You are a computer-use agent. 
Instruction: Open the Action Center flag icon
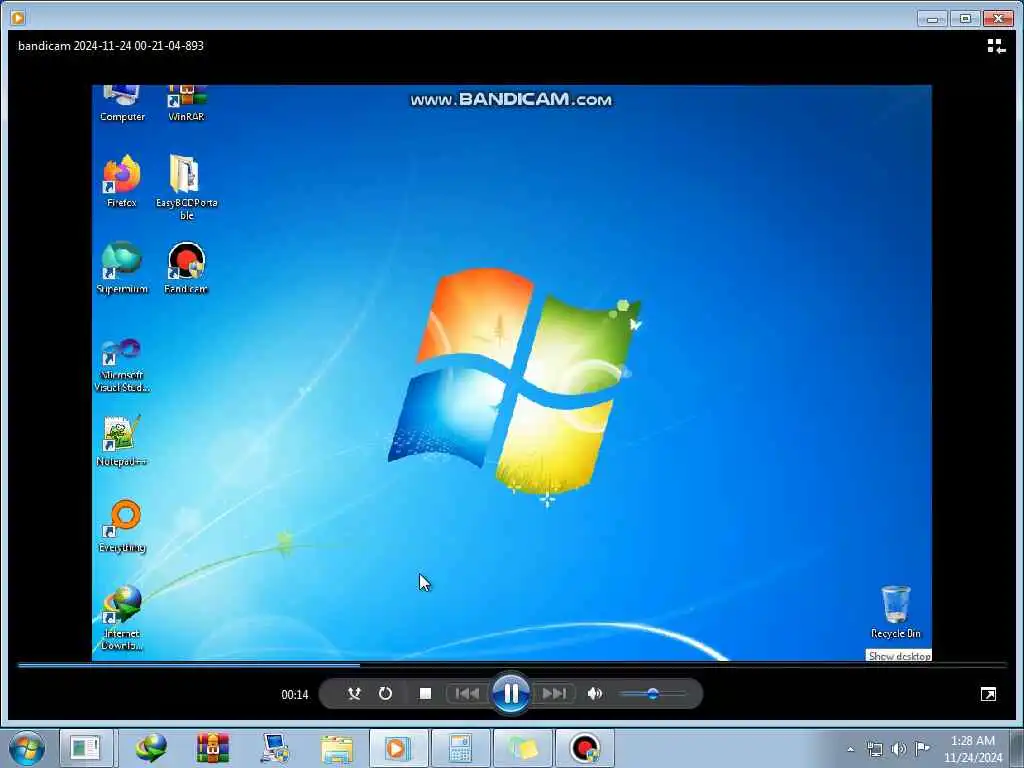pos(922,748)
